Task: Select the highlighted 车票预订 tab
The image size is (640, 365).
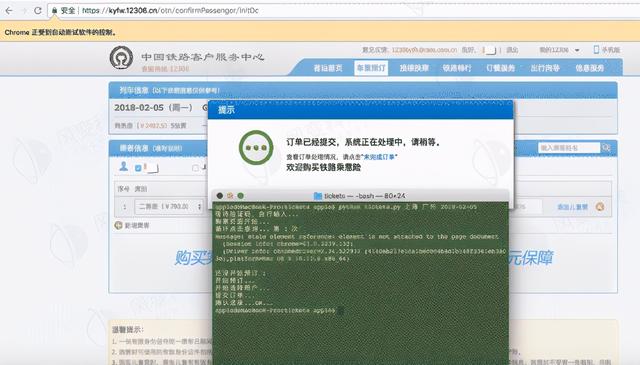Action: point(371,68)
